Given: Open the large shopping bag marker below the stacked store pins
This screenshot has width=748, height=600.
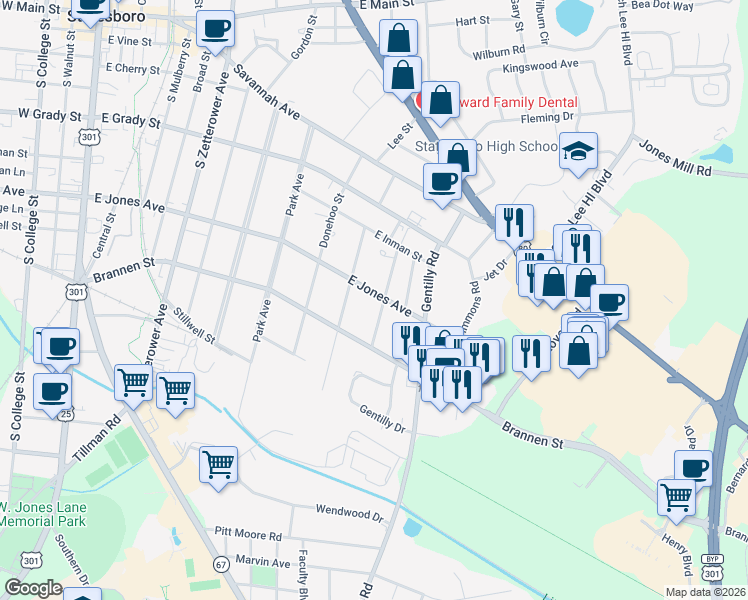Looking at the screenshot, I should pos(578,352).
